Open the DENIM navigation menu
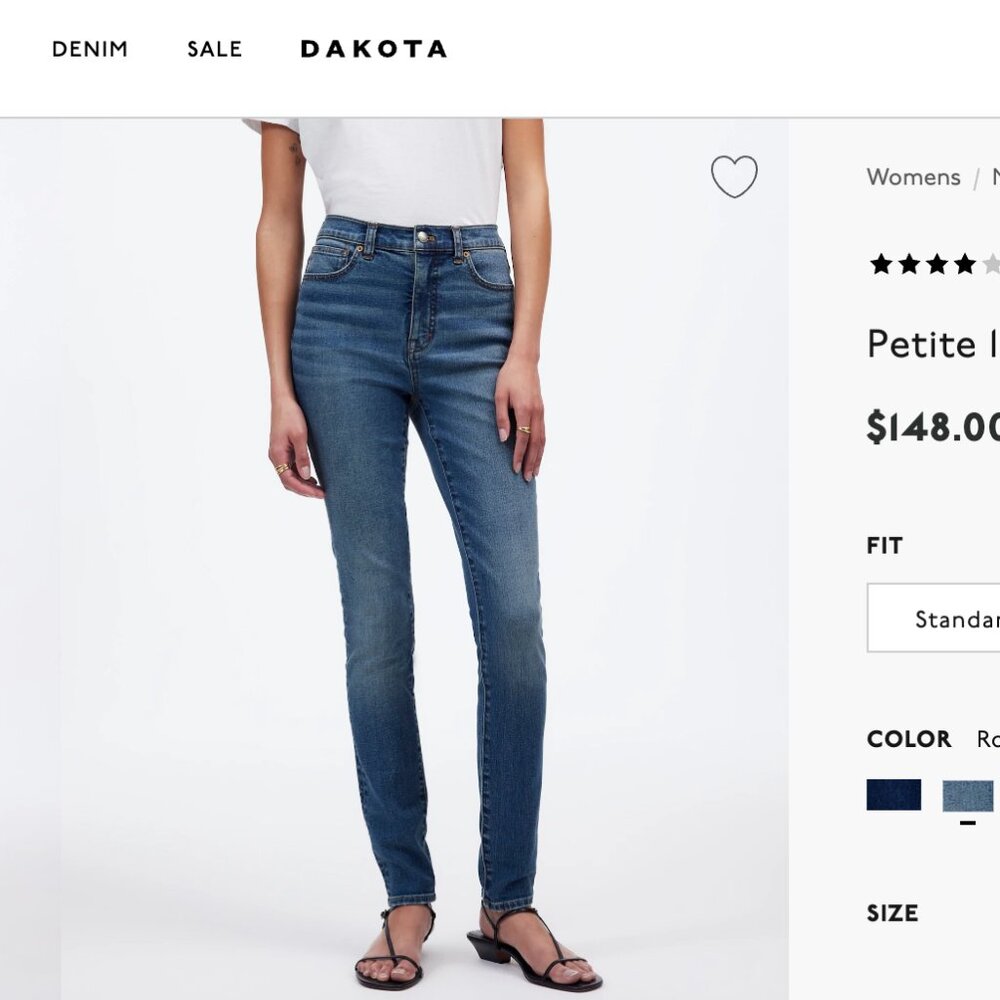This screenshot has height=1000, width=1000. tap(91, 49)
